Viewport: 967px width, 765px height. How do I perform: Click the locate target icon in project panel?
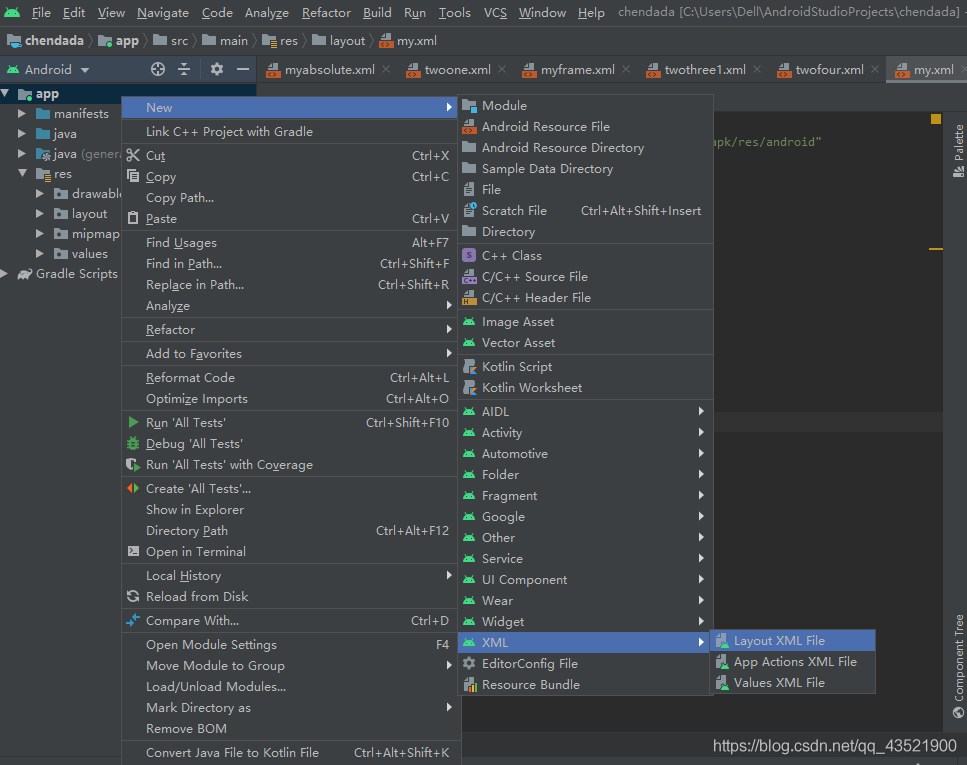pyautogui.click(x=158, y=69)
